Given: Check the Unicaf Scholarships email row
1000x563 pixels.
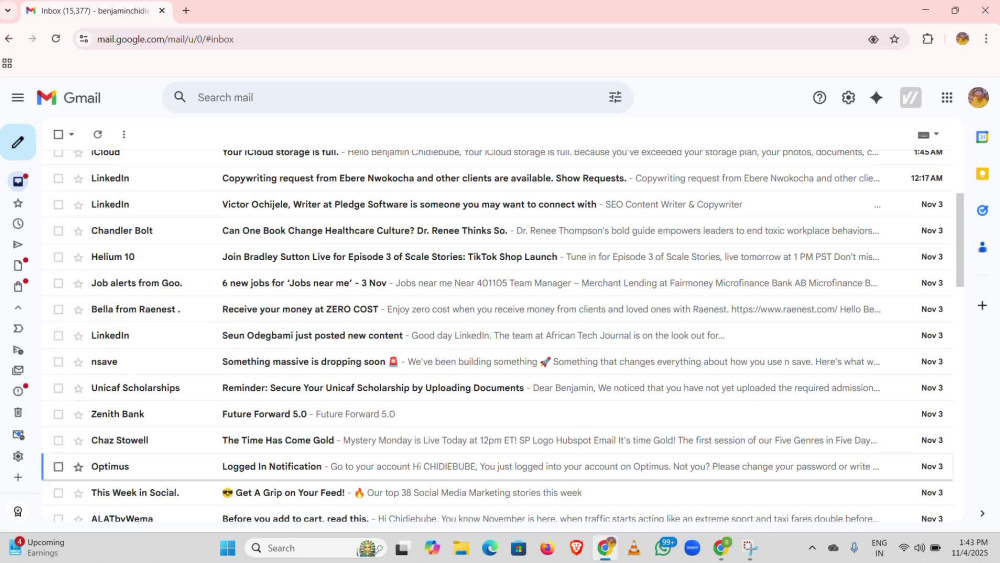Looking at the screenshot, I should [x=58, y=388].
